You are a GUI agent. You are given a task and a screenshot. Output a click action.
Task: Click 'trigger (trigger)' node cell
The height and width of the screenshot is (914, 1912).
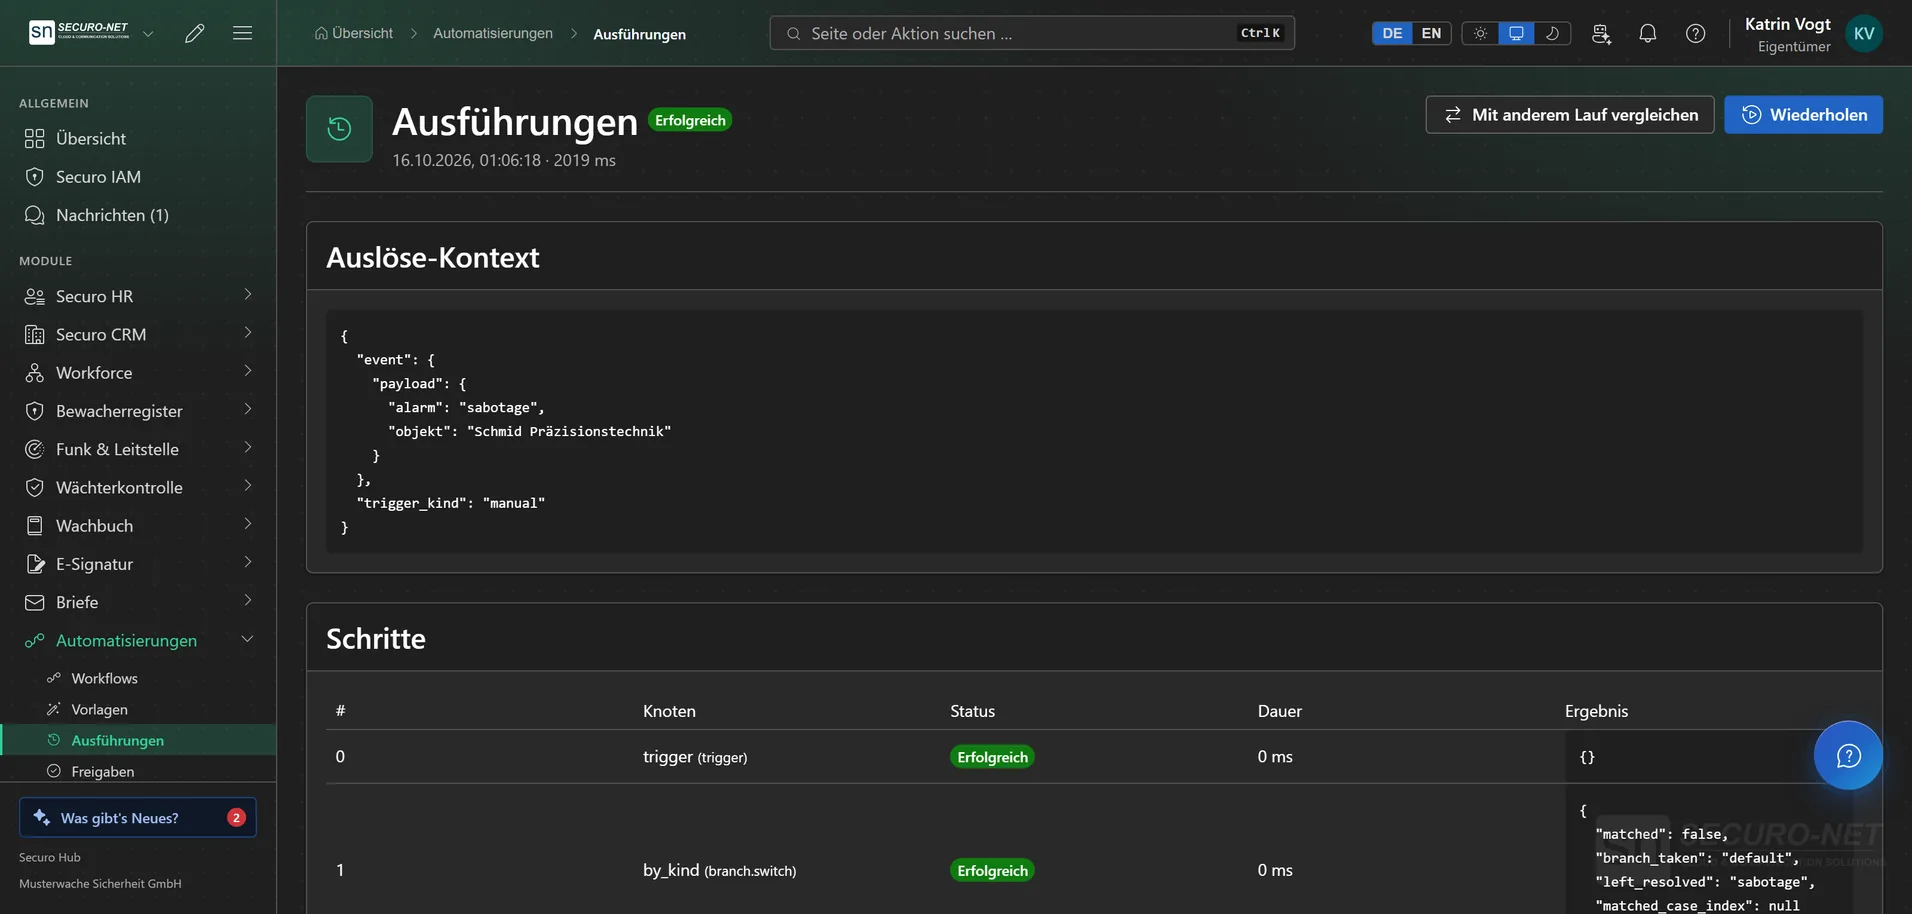click(x=695, y=757)
